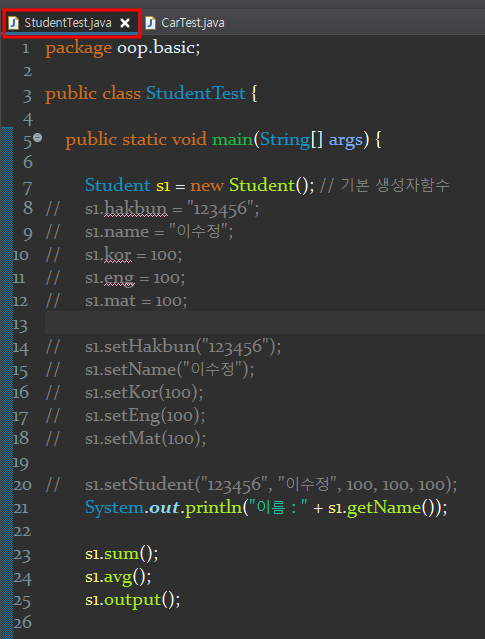Click 'avg' method call on line 24
The image size is (485, 639).
(118, 578)
